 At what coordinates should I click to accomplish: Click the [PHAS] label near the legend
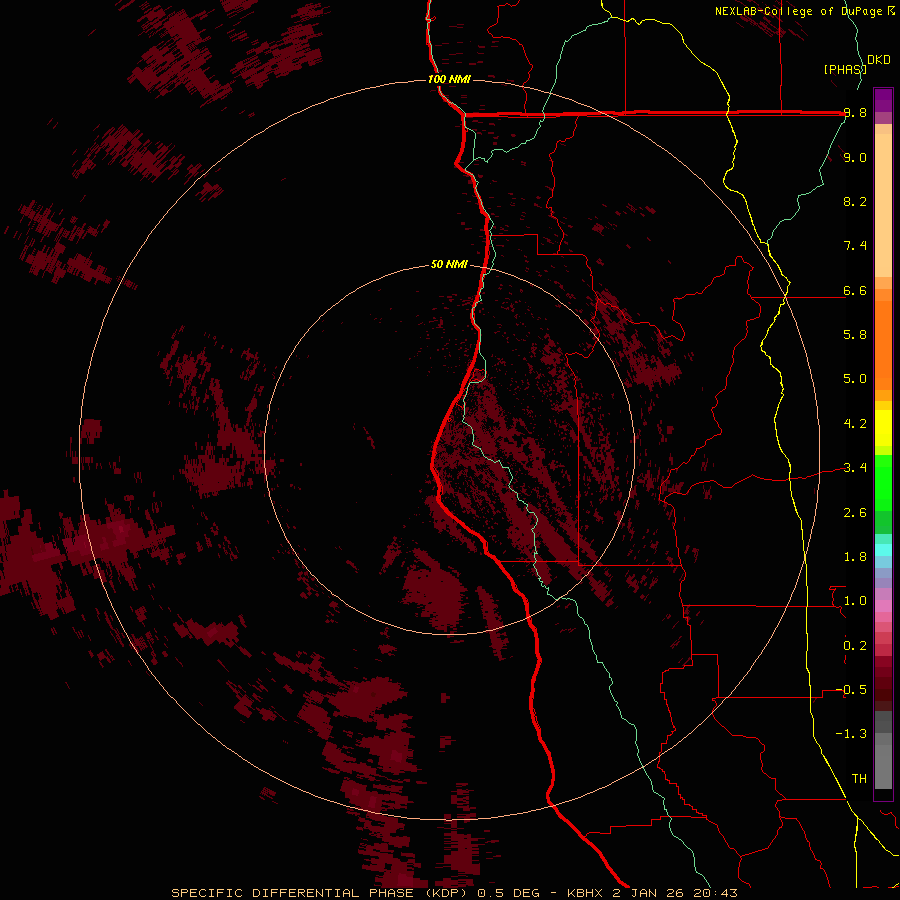pyautogui.click(x=845, y=69)
